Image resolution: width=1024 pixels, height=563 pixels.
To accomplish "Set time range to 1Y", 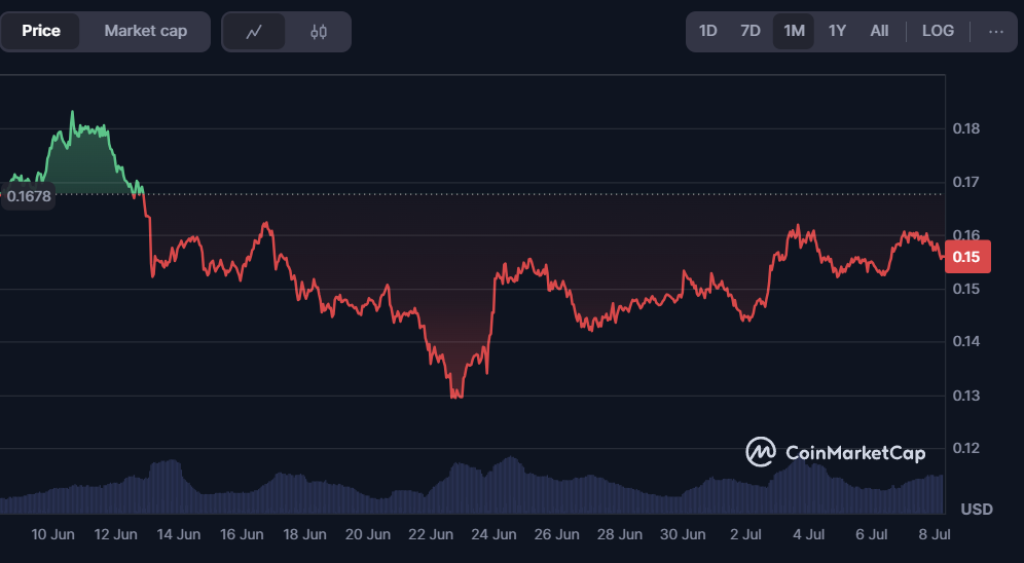I will (837, 31).
